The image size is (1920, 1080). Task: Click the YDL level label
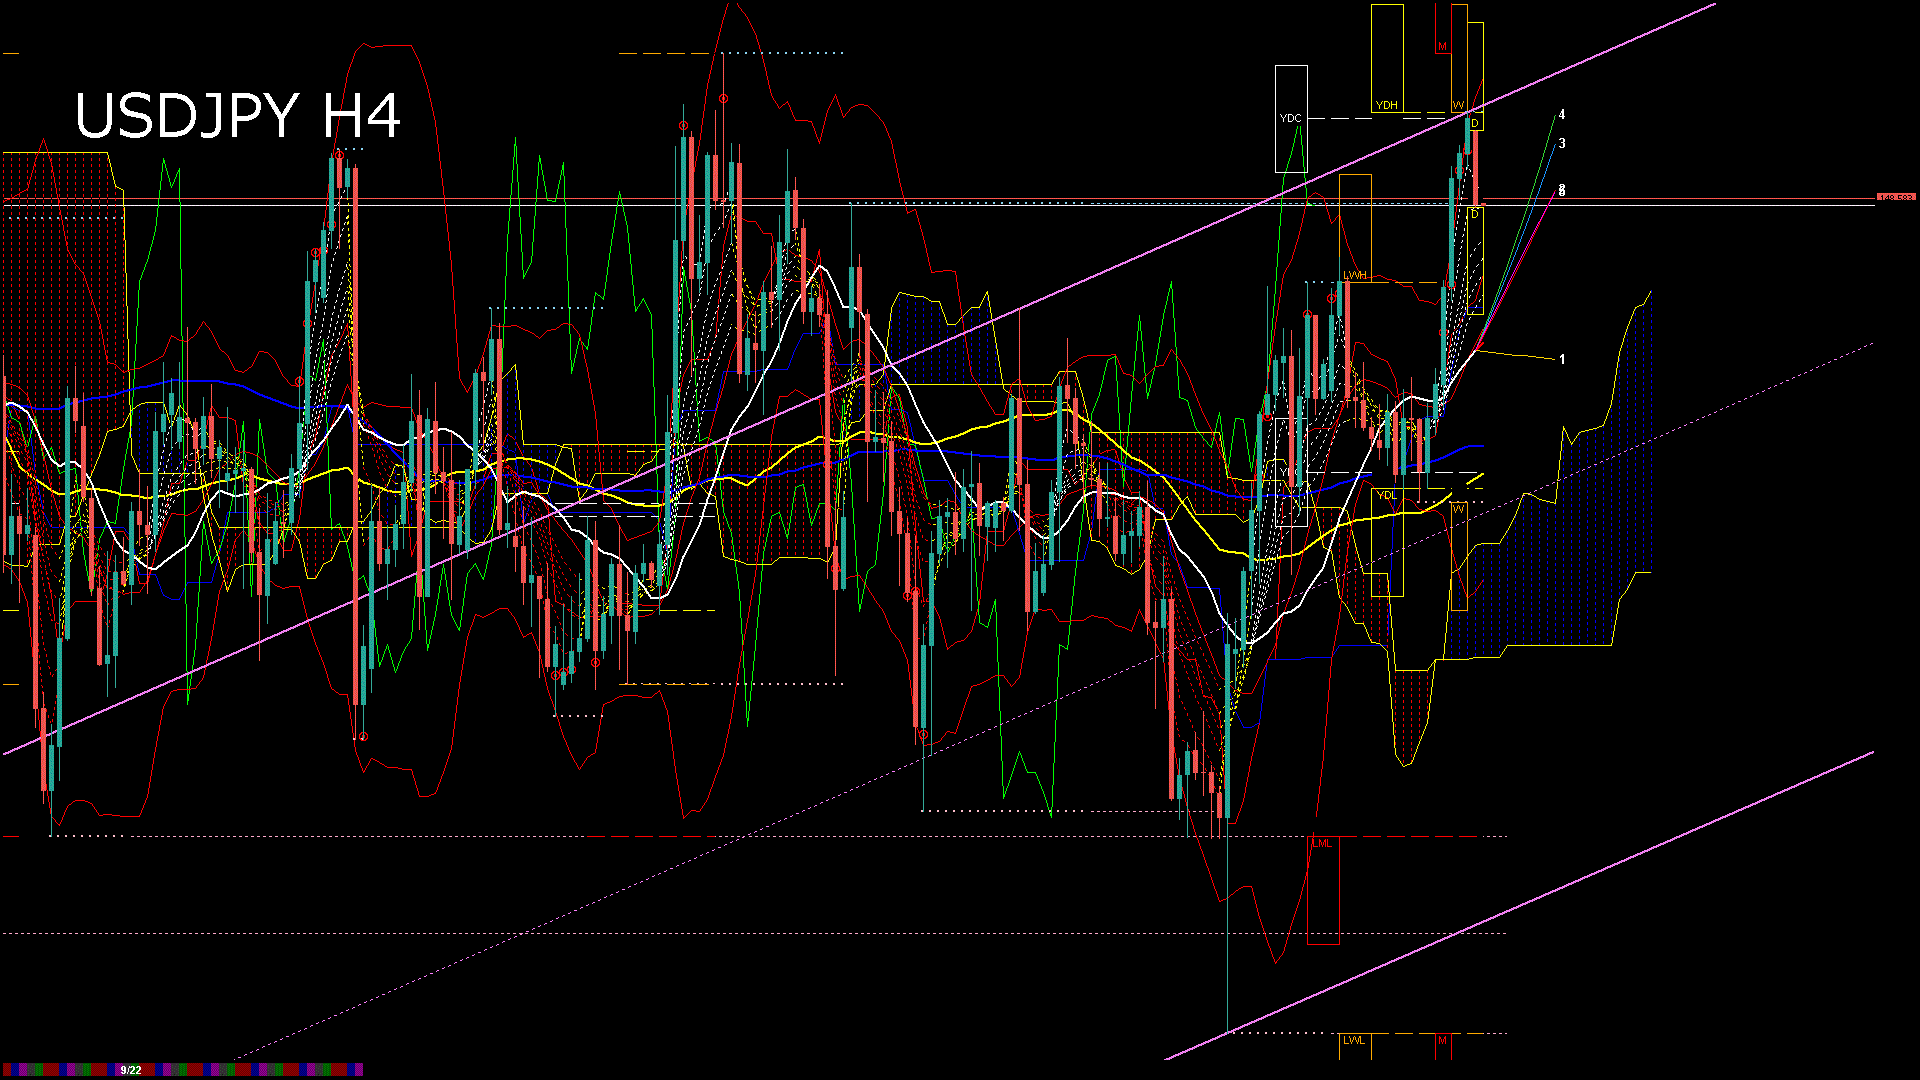pos(1386,495)
